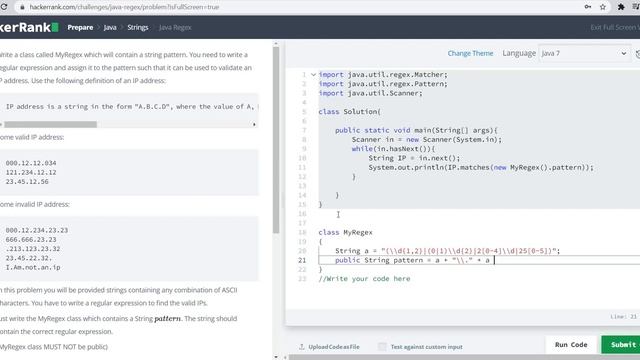Click the padlock site info icon

pos(22,7)
